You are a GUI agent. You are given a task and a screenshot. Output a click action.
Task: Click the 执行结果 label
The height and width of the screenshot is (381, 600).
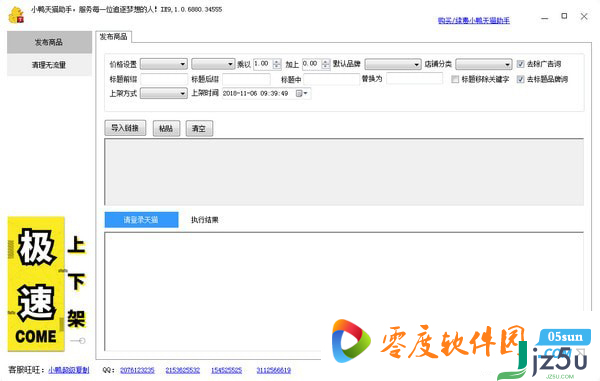[x=205, y=220]
